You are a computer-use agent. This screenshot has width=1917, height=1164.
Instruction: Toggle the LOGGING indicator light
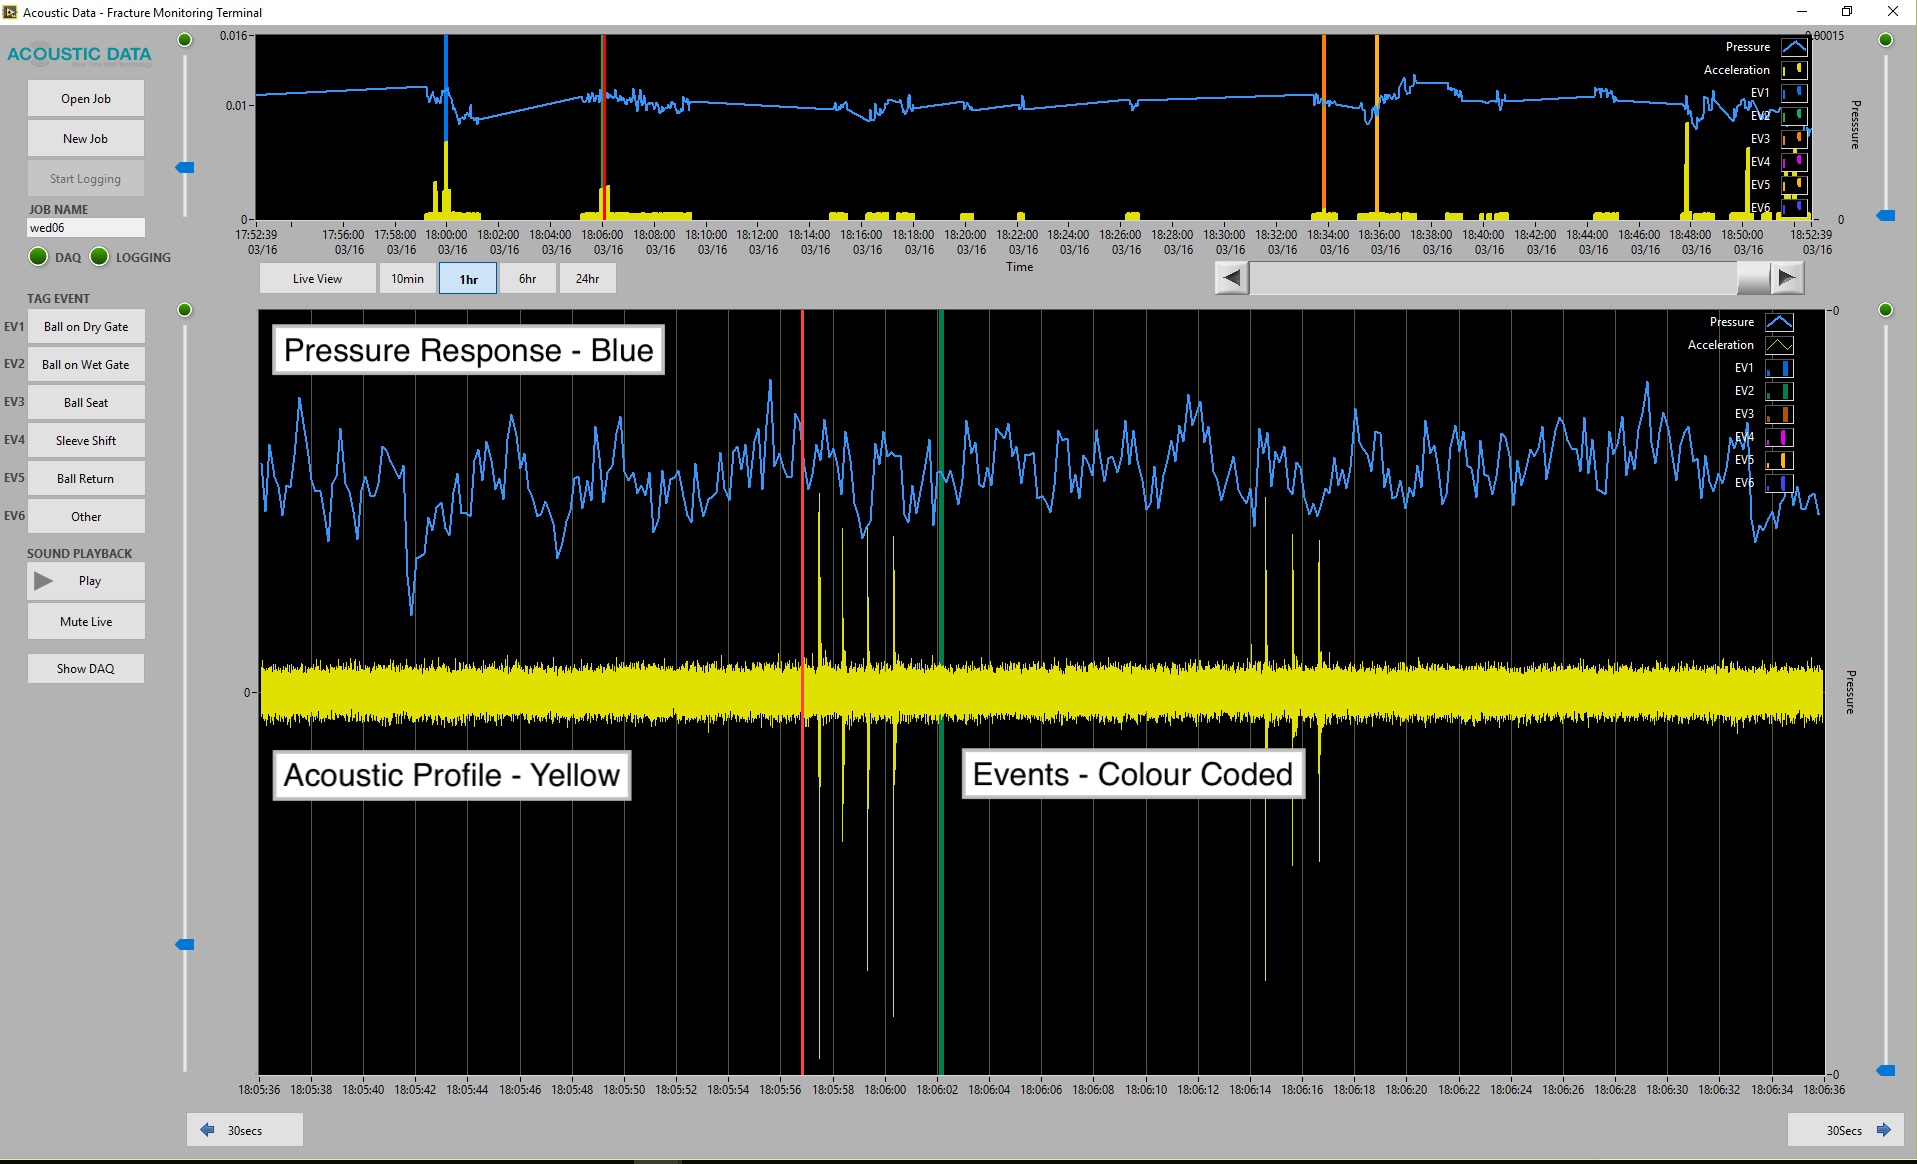tap(99, 257)
